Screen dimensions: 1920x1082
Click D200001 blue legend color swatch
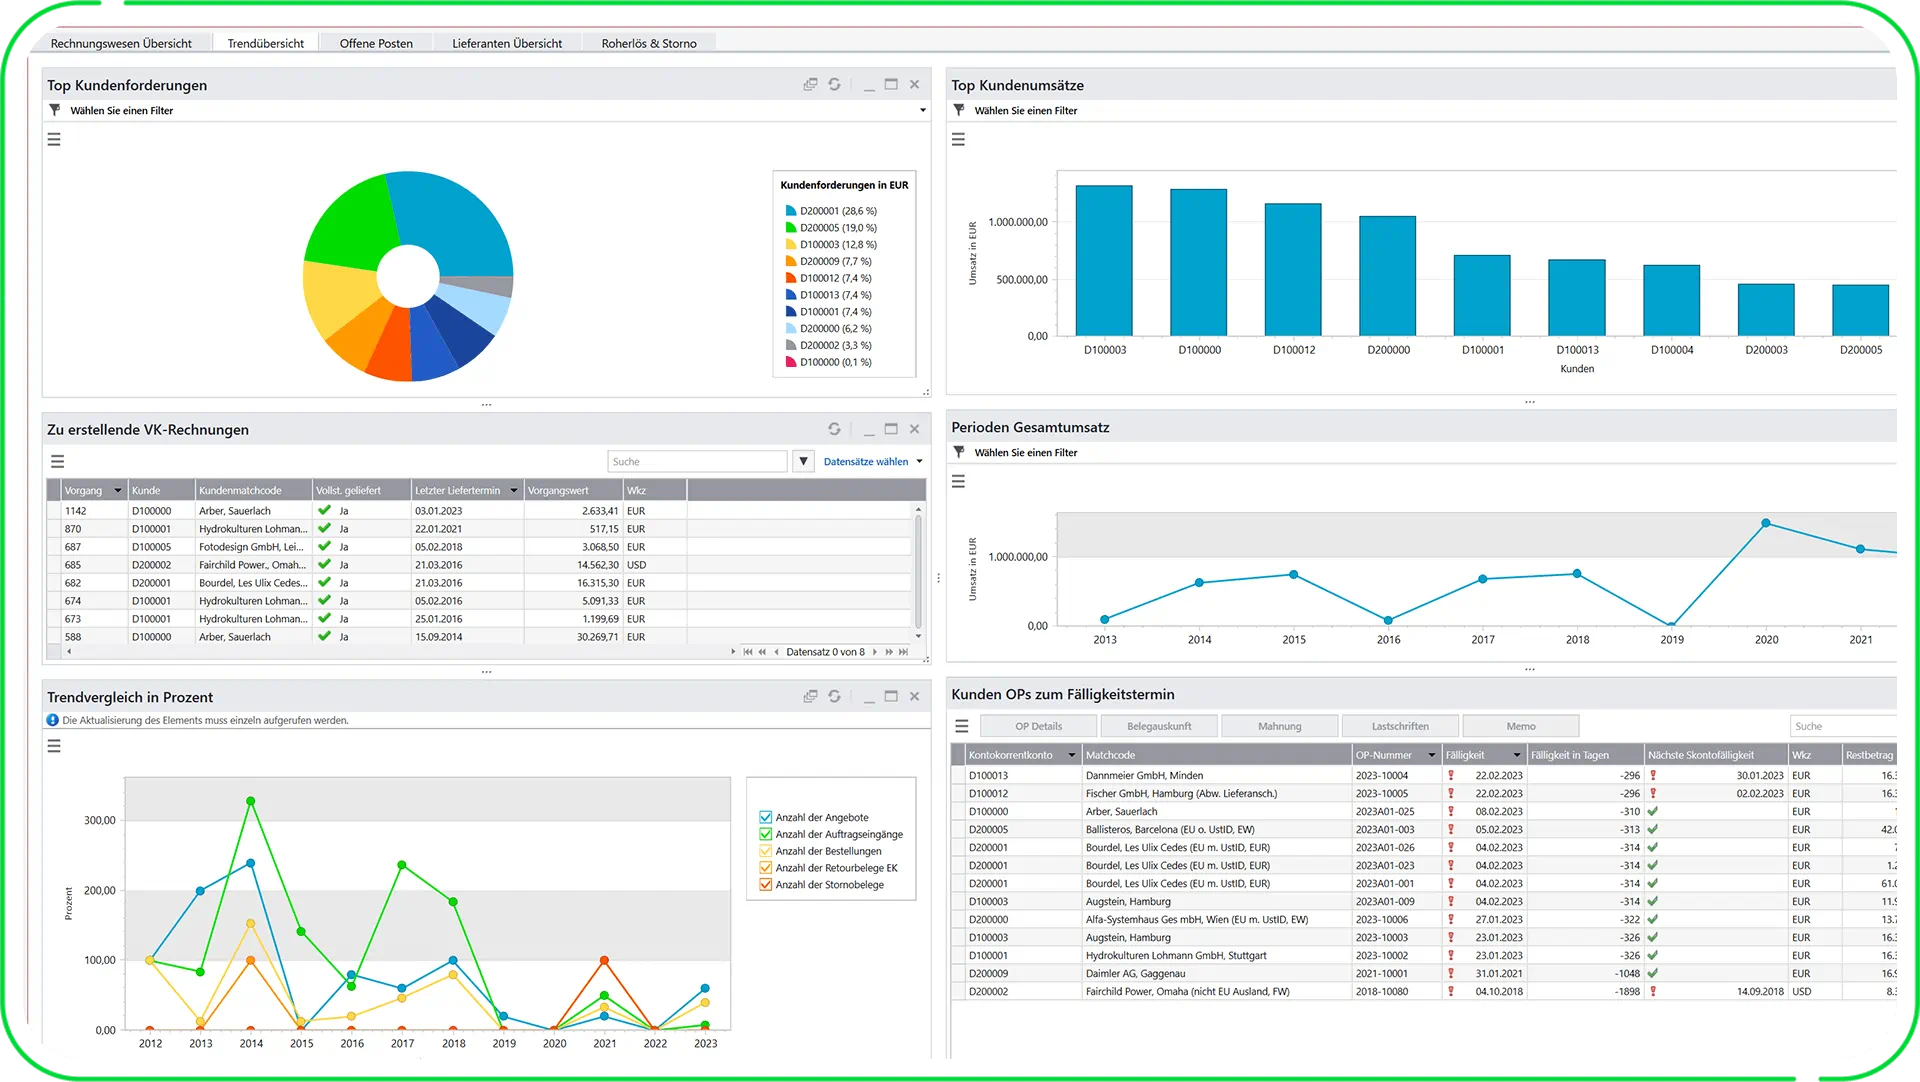(790, 211)
